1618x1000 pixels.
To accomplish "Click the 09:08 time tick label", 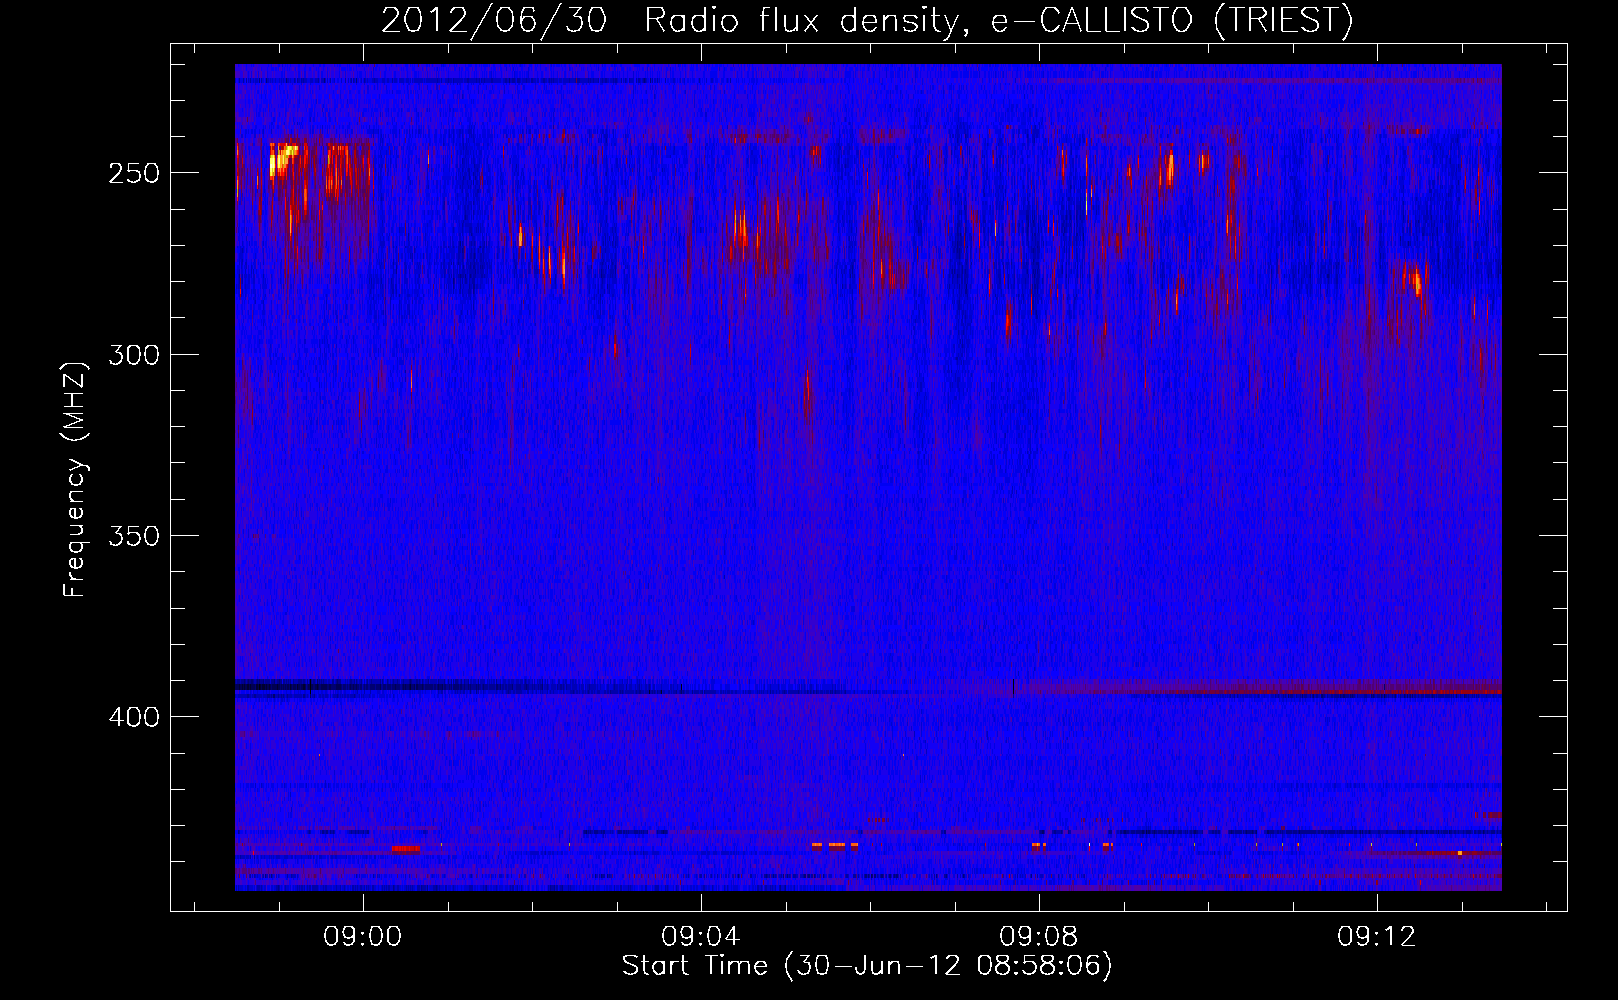I will coord(1039,937).
